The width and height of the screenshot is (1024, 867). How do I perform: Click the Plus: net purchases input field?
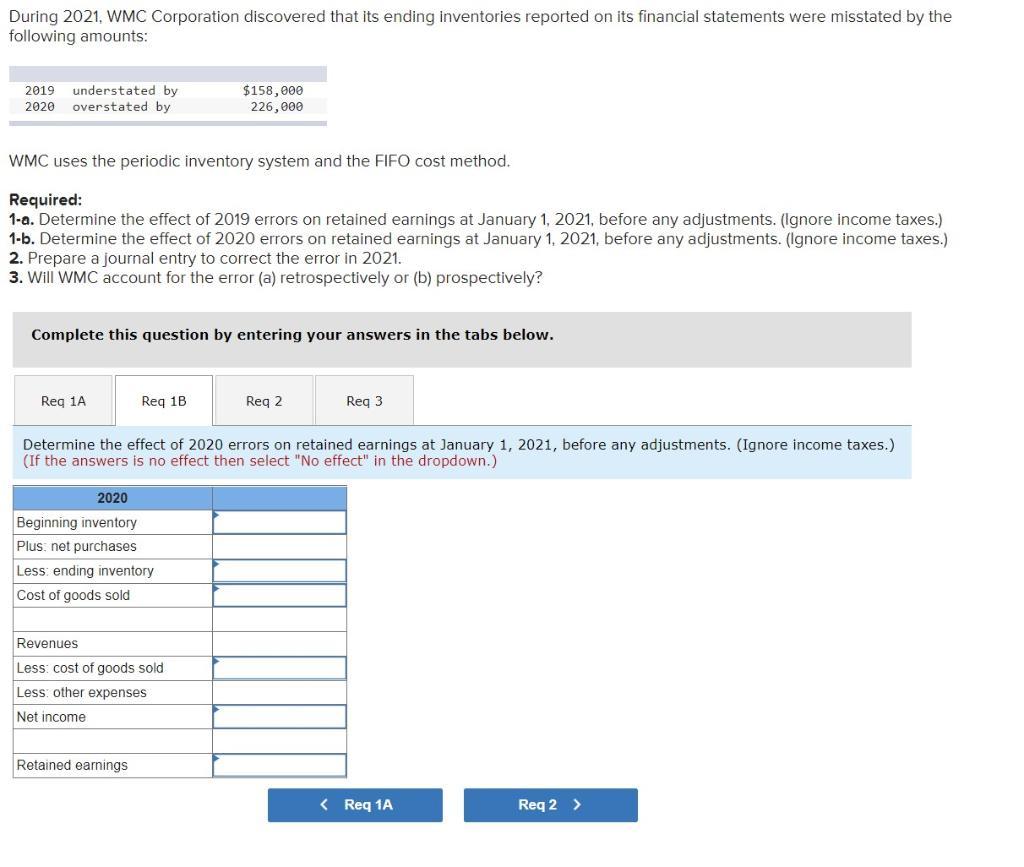278,546
